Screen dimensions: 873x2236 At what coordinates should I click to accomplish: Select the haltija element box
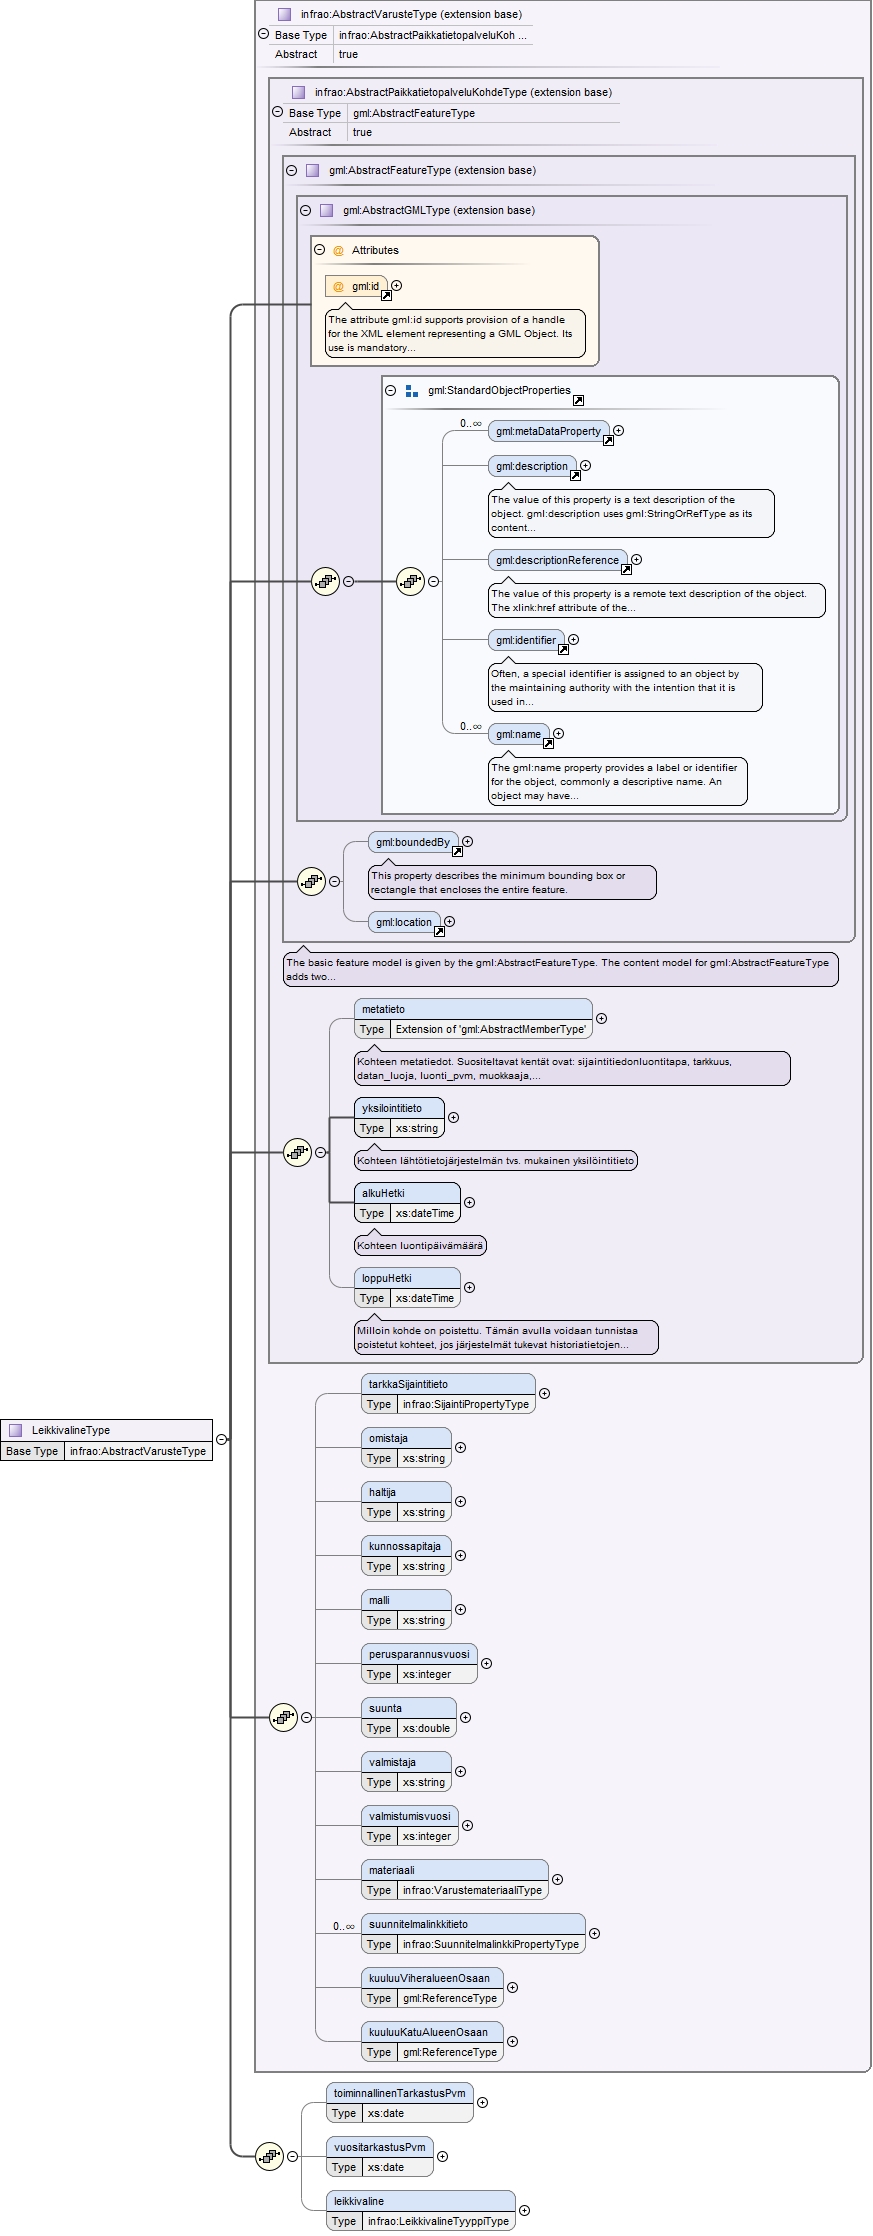coord(406,1502)
